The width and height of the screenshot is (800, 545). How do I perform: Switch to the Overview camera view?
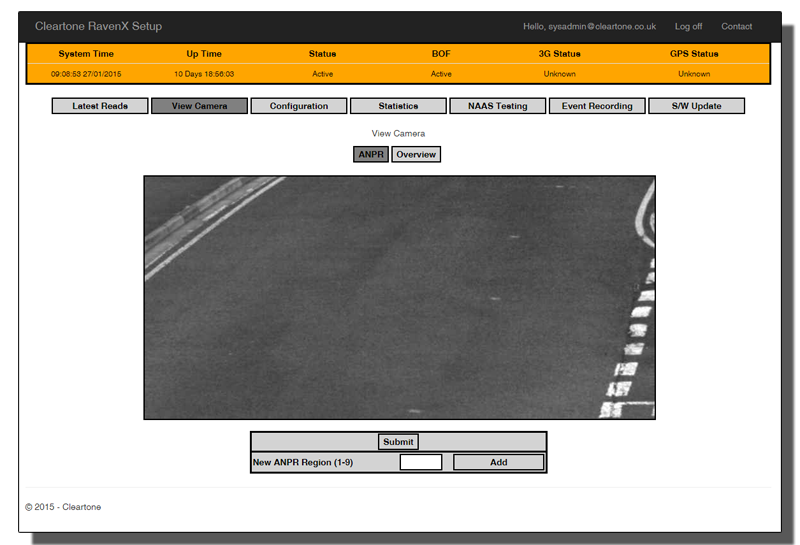[416, 155]
